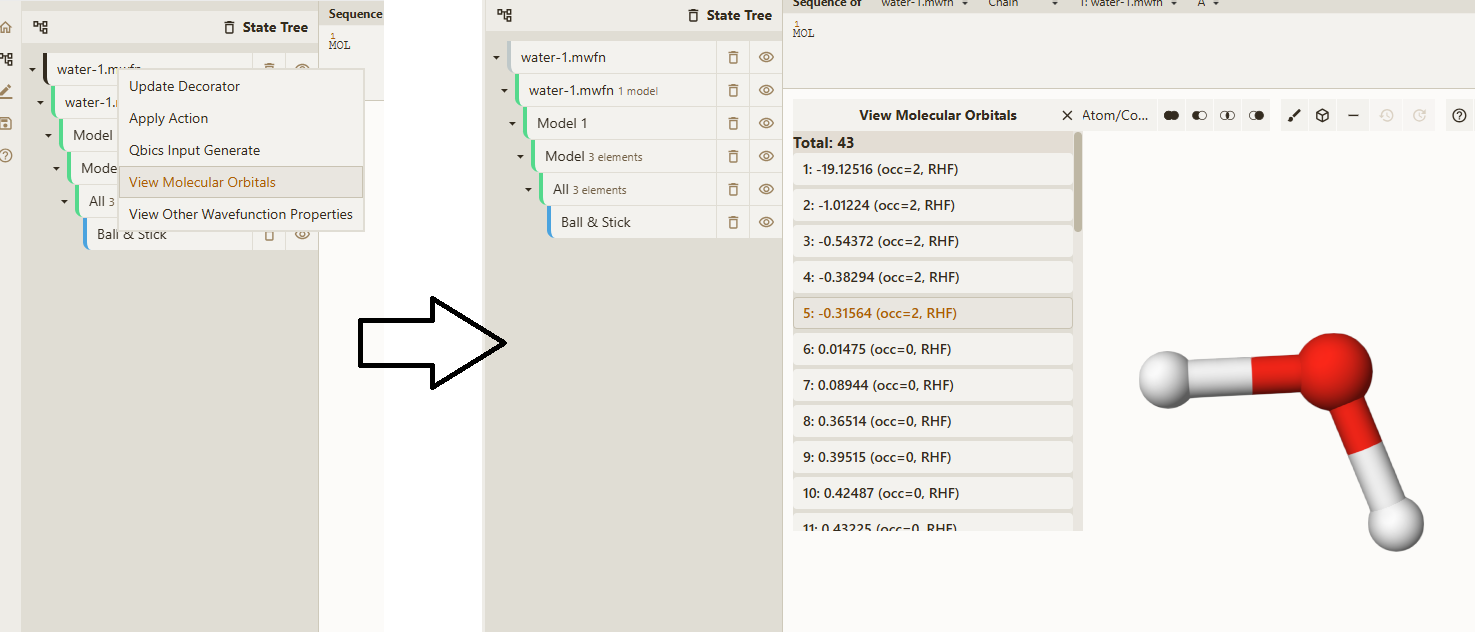Click the brush icon in selection toolbar

[x=1294, y=116]
